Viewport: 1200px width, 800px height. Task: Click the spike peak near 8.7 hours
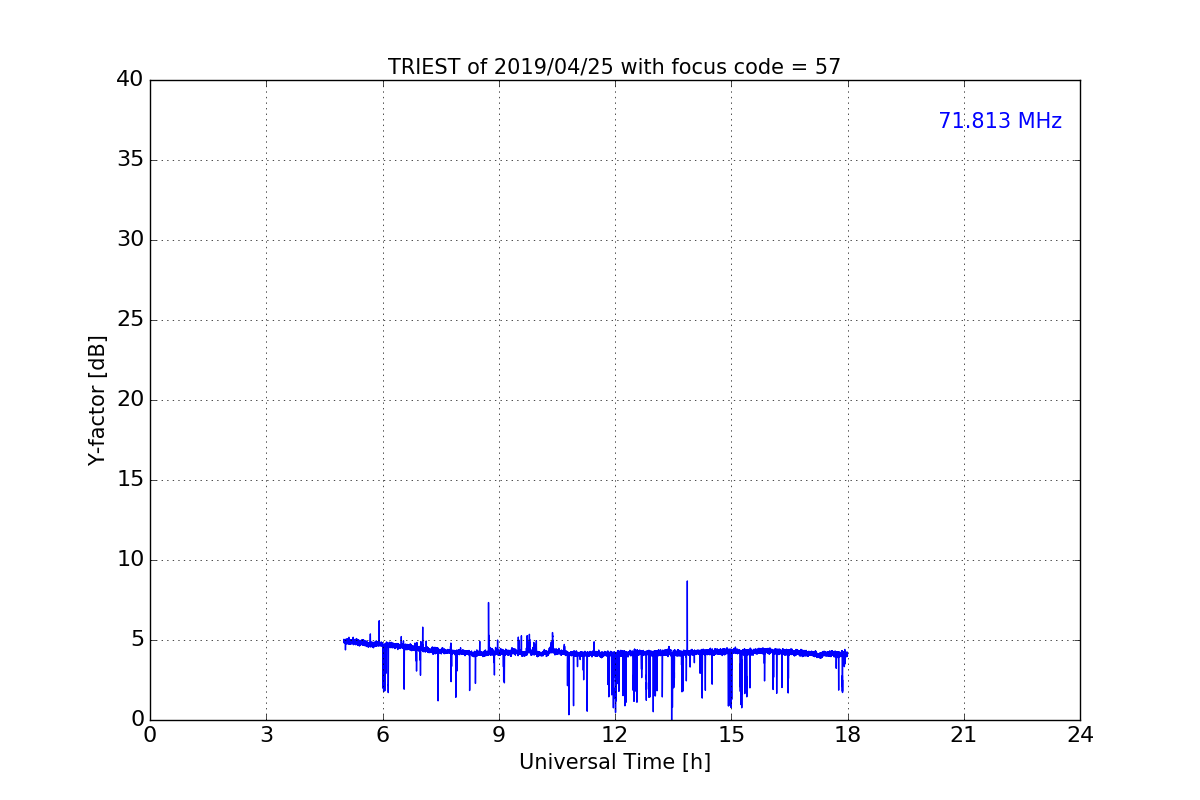point(488,603)
